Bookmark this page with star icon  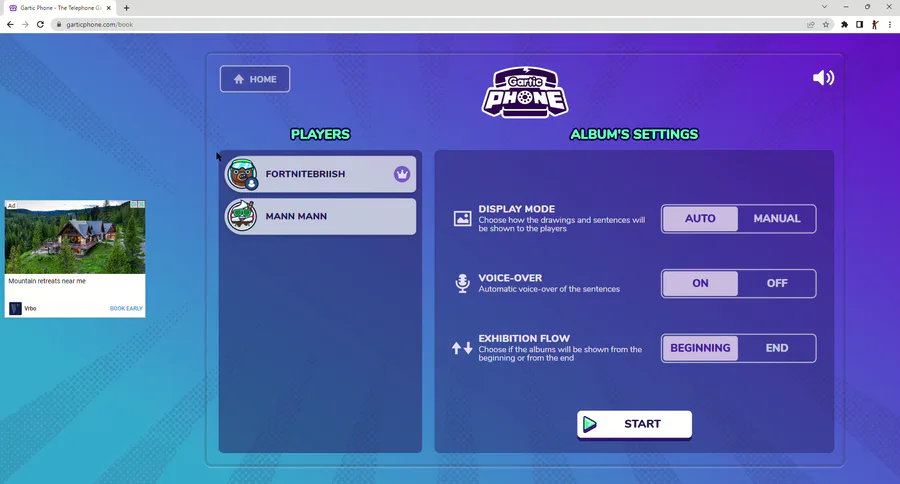(x=826, y=25)
